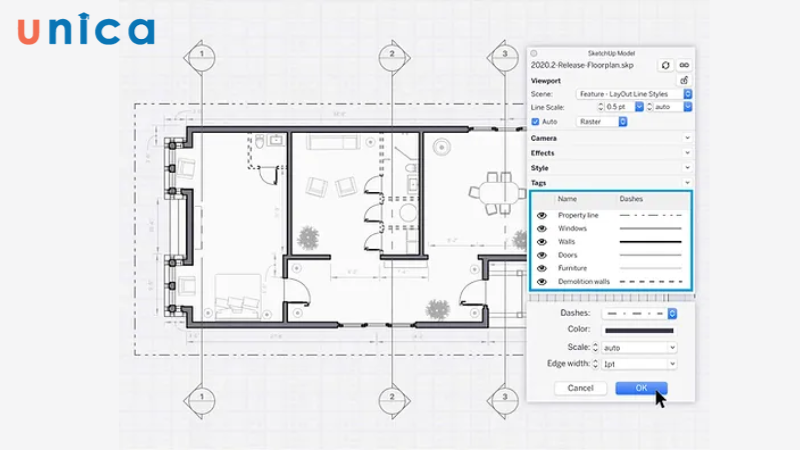Expand the Camera section
The image size is (800, 450).
click(x=687, y=138)
